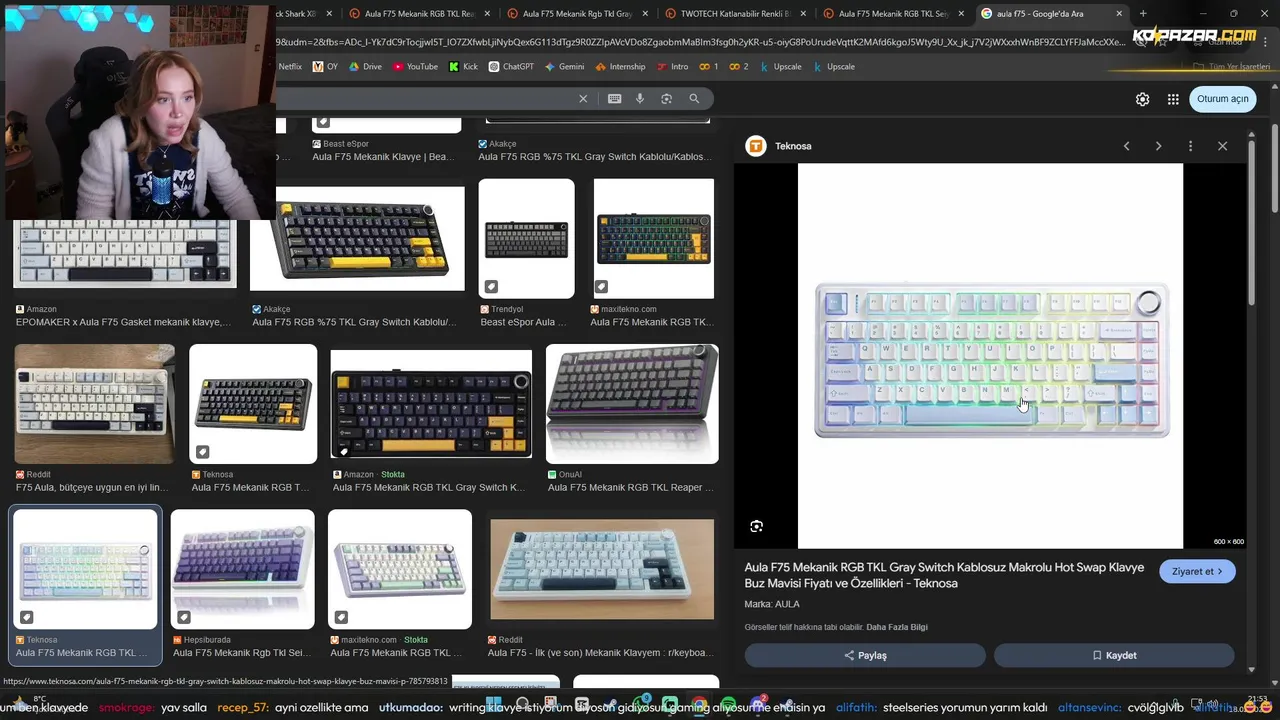This screenshot has height=720, width=1280.
Task: Click the Ziyaret et button
Action: pos(1197,571)
